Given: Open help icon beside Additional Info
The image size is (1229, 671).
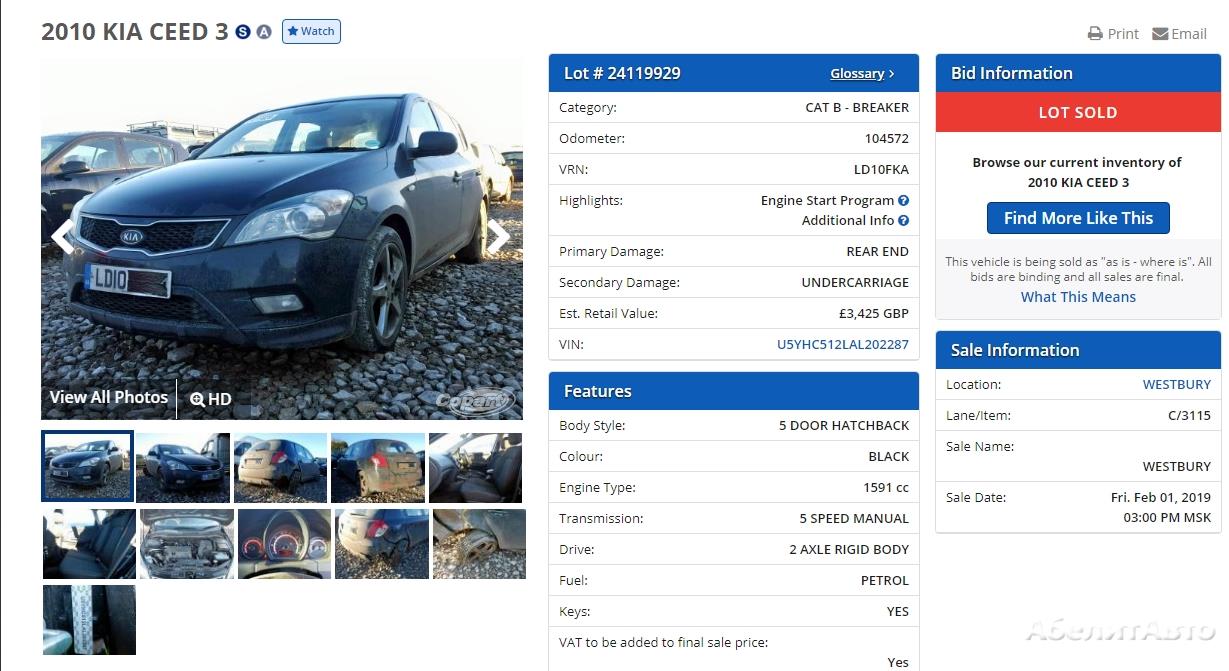Looking at the screenshot, I should tap(904, 220).
